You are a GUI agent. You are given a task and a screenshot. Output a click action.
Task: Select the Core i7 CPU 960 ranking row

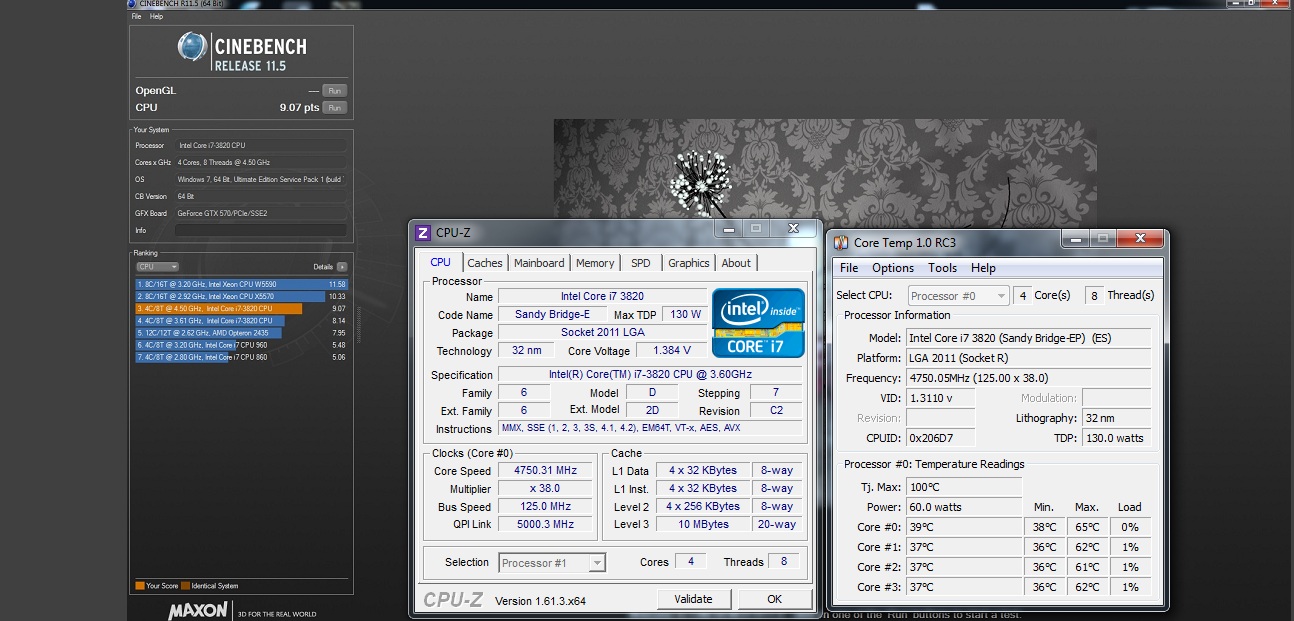pyautogui.click(x=241, y=344)
